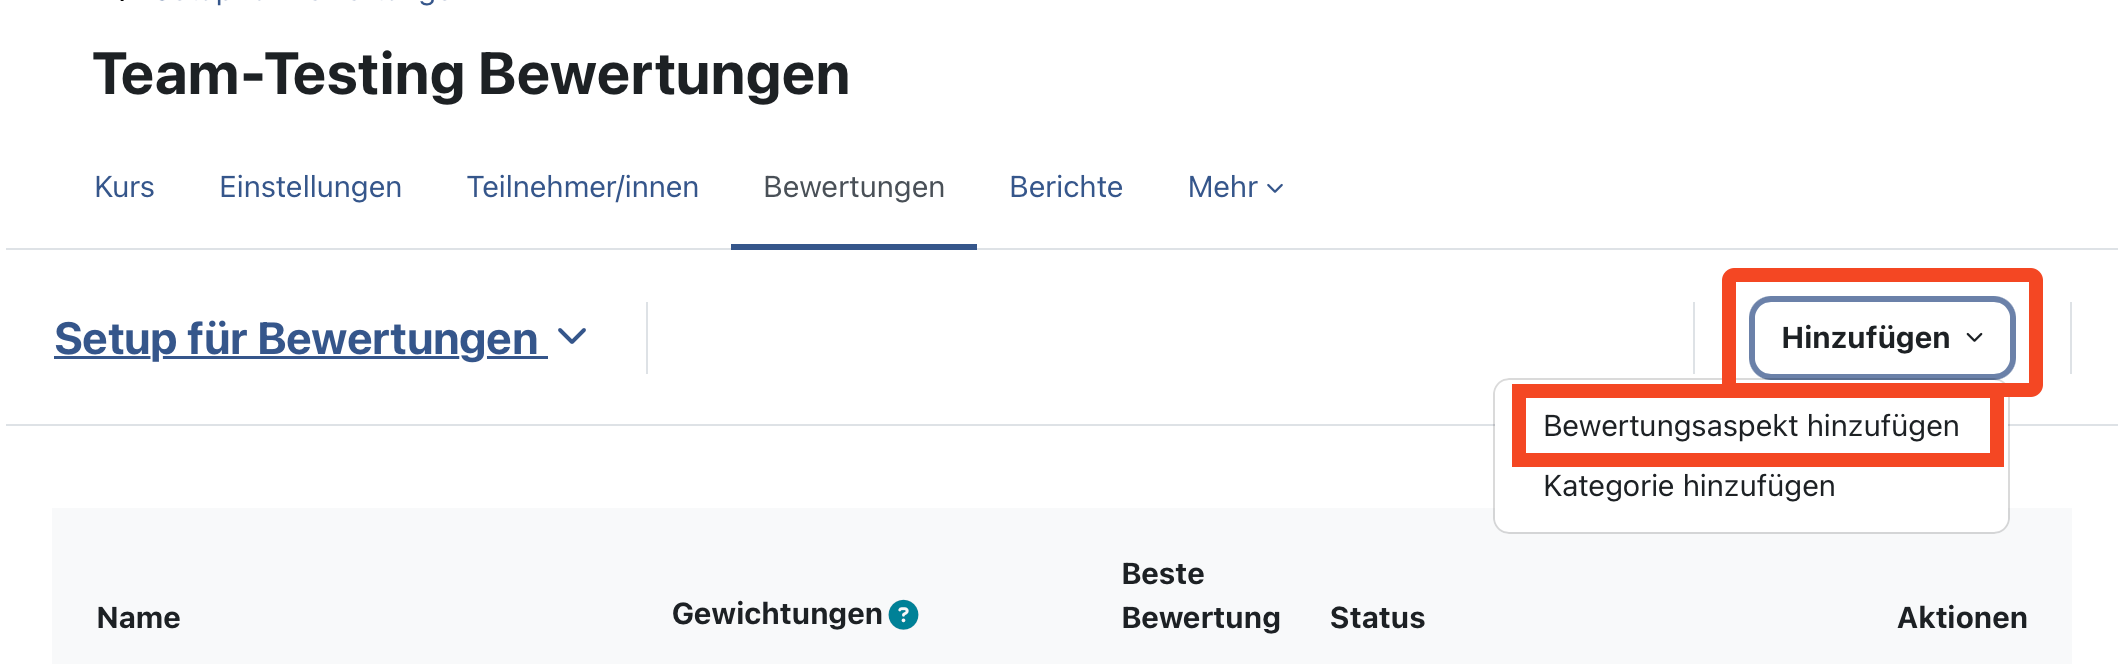Go to the Kurs tab
This screenshot has height=664, width=2122.
pos(124,187)
